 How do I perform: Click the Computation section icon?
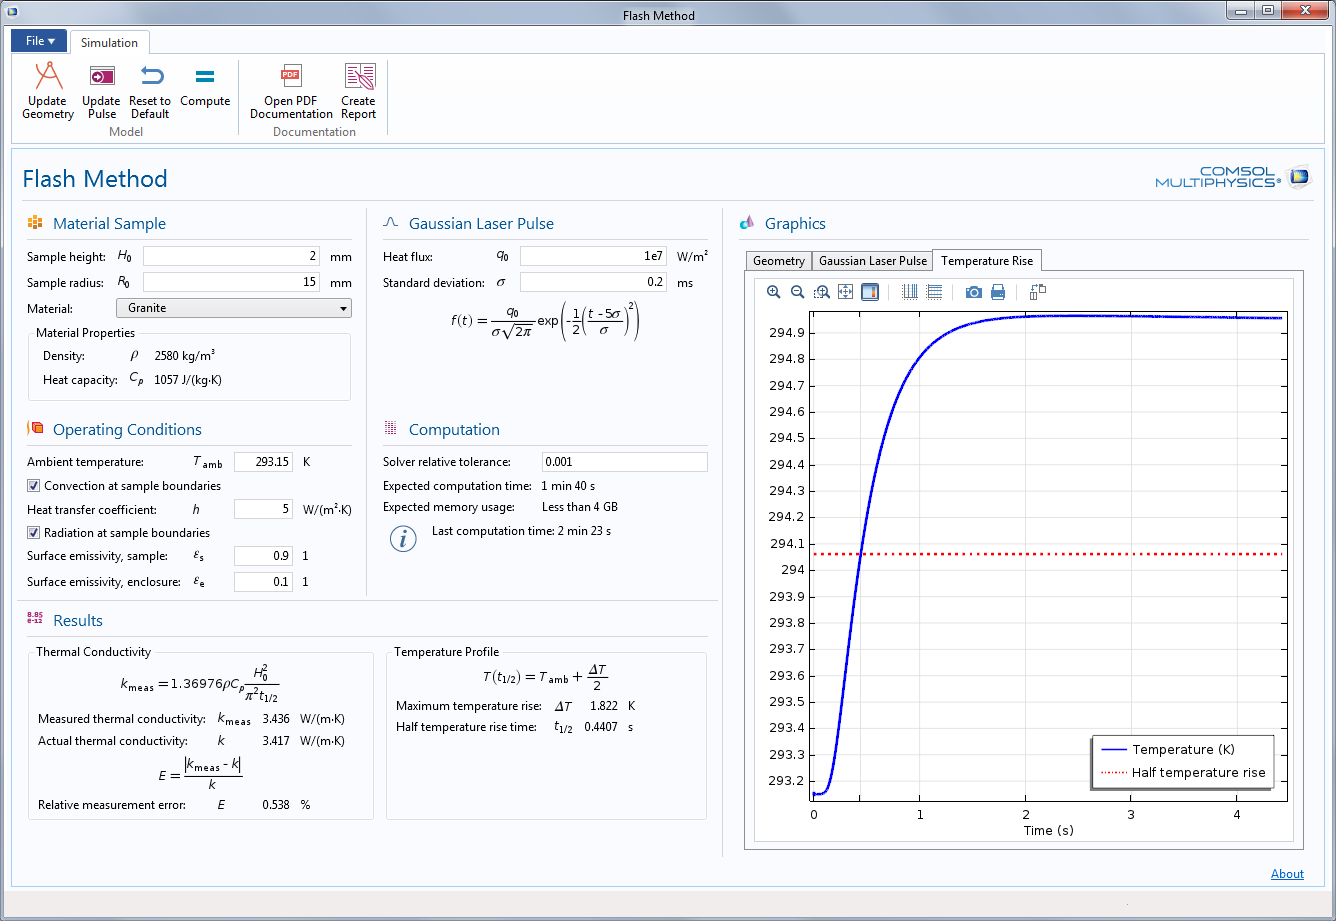pyautogui.click(x=391, y=428)
